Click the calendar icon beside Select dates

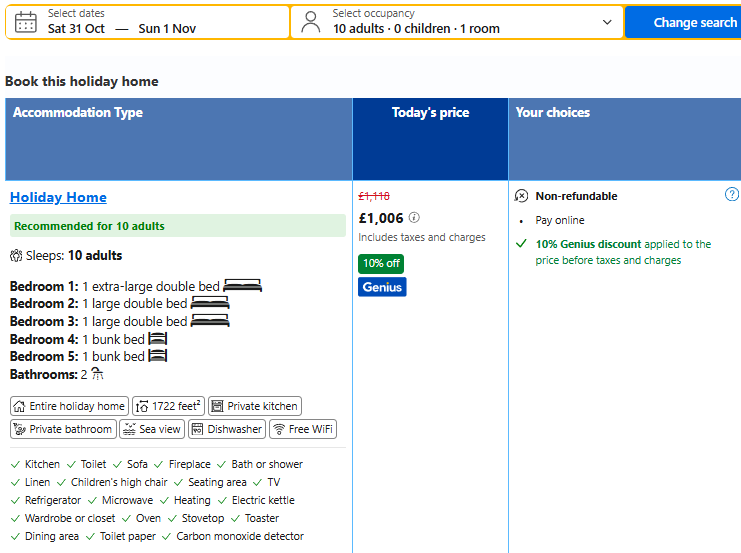tap(26, 22)
